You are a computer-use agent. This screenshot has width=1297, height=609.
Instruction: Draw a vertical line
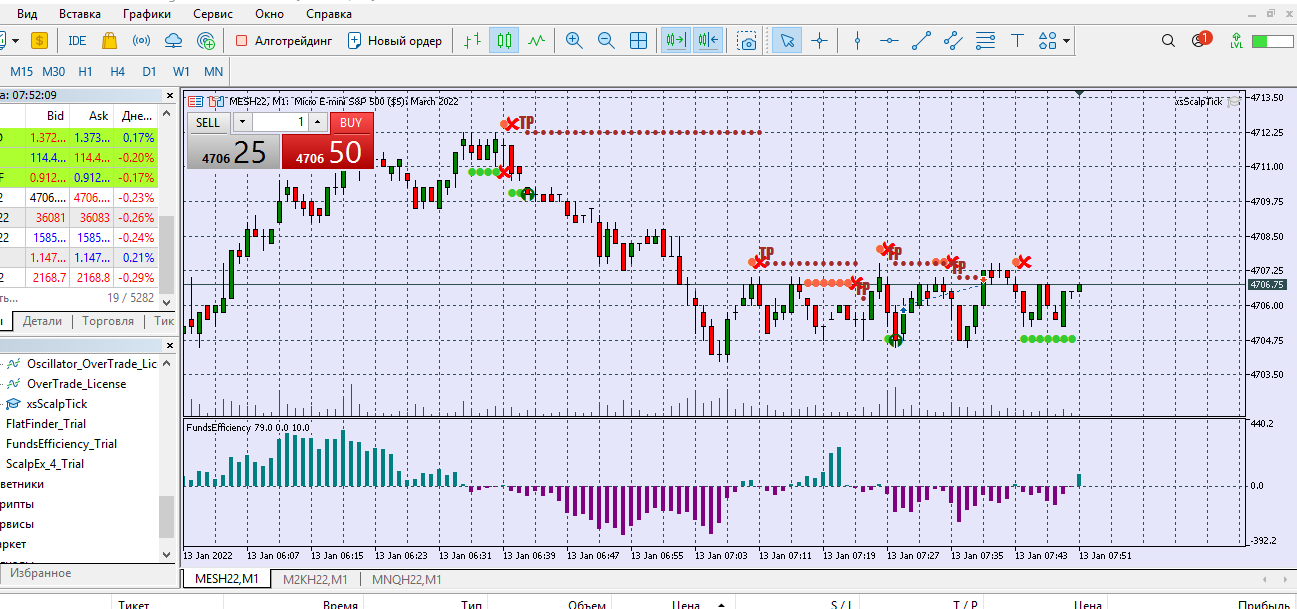pos(857,41)
